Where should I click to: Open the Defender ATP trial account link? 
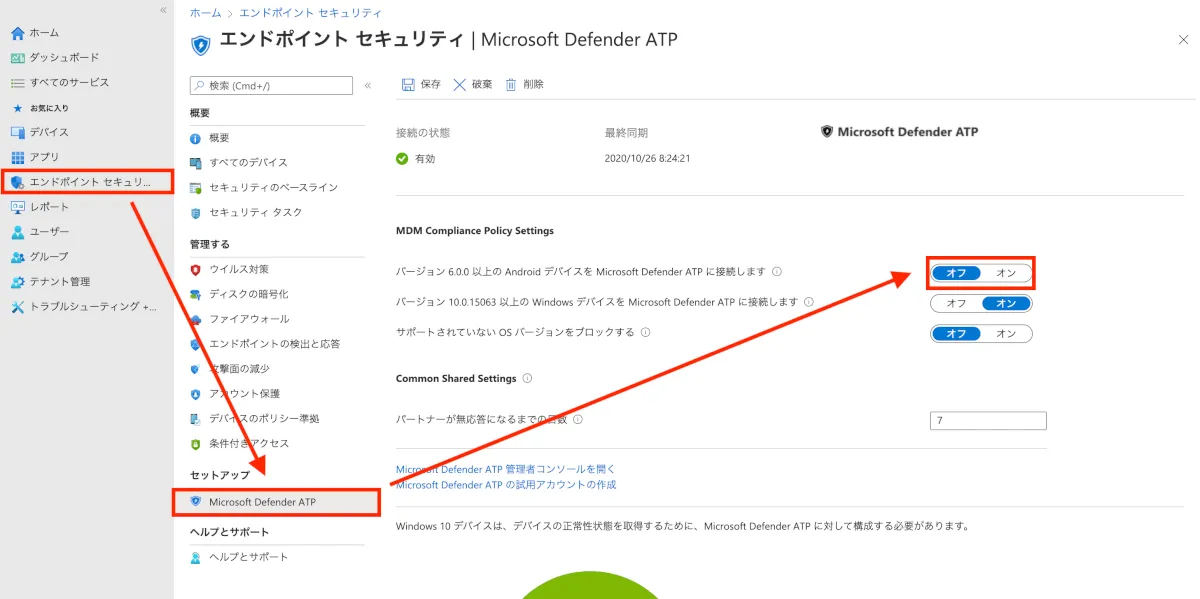pos(506,485)
